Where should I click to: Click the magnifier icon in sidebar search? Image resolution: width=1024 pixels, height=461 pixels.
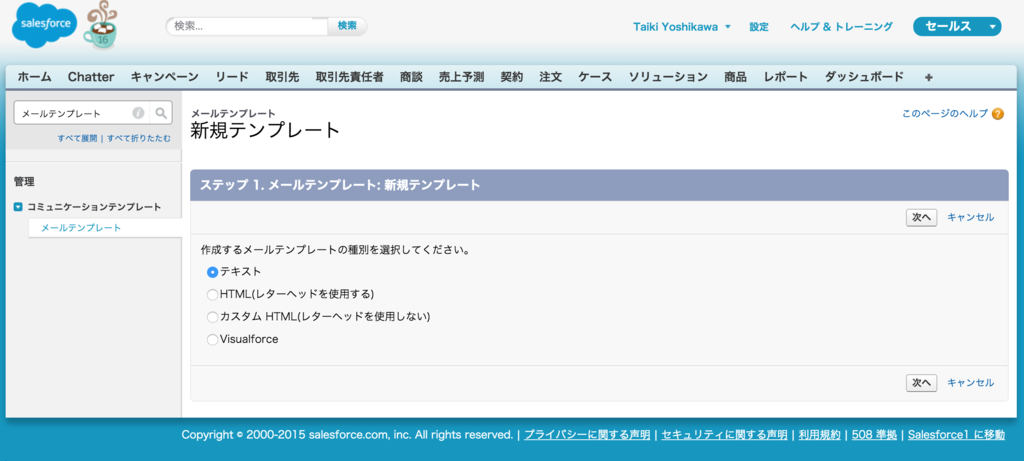[161, 113]
